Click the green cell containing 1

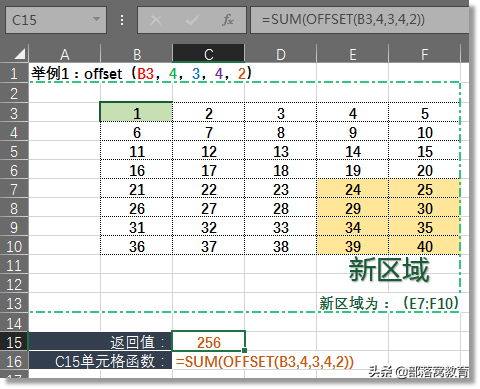click(136, 113)
